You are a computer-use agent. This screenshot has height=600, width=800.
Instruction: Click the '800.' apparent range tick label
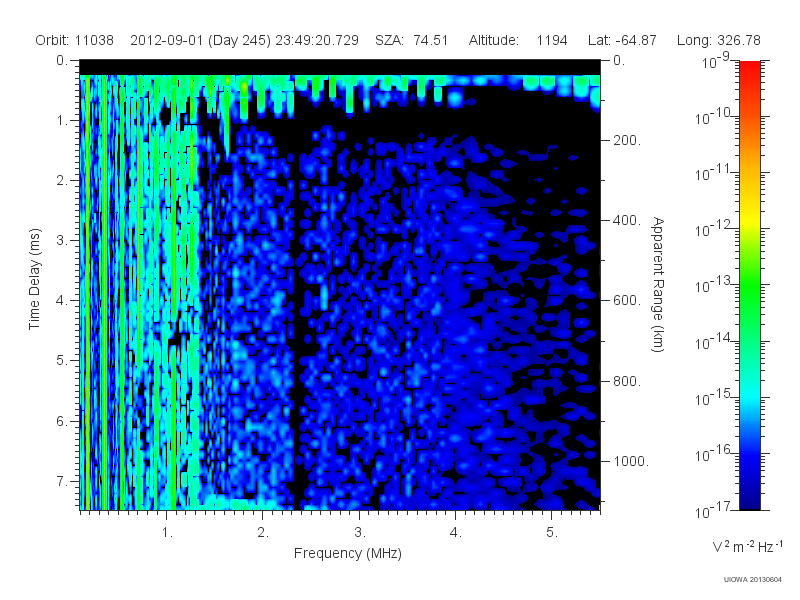pos(627,381)
